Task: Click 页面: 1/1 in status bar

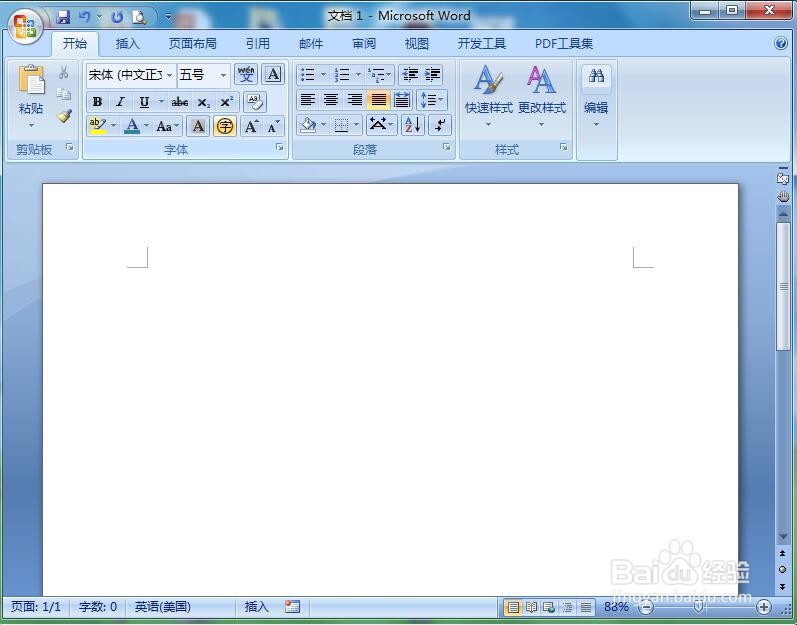Action: 36,607
